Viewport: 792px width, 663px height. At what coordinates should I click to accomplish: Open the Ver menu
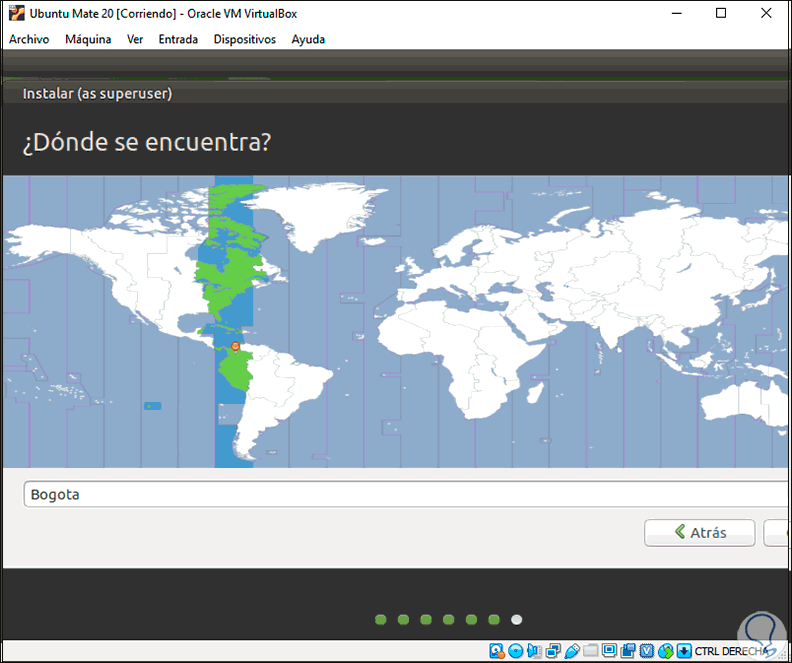135,39
